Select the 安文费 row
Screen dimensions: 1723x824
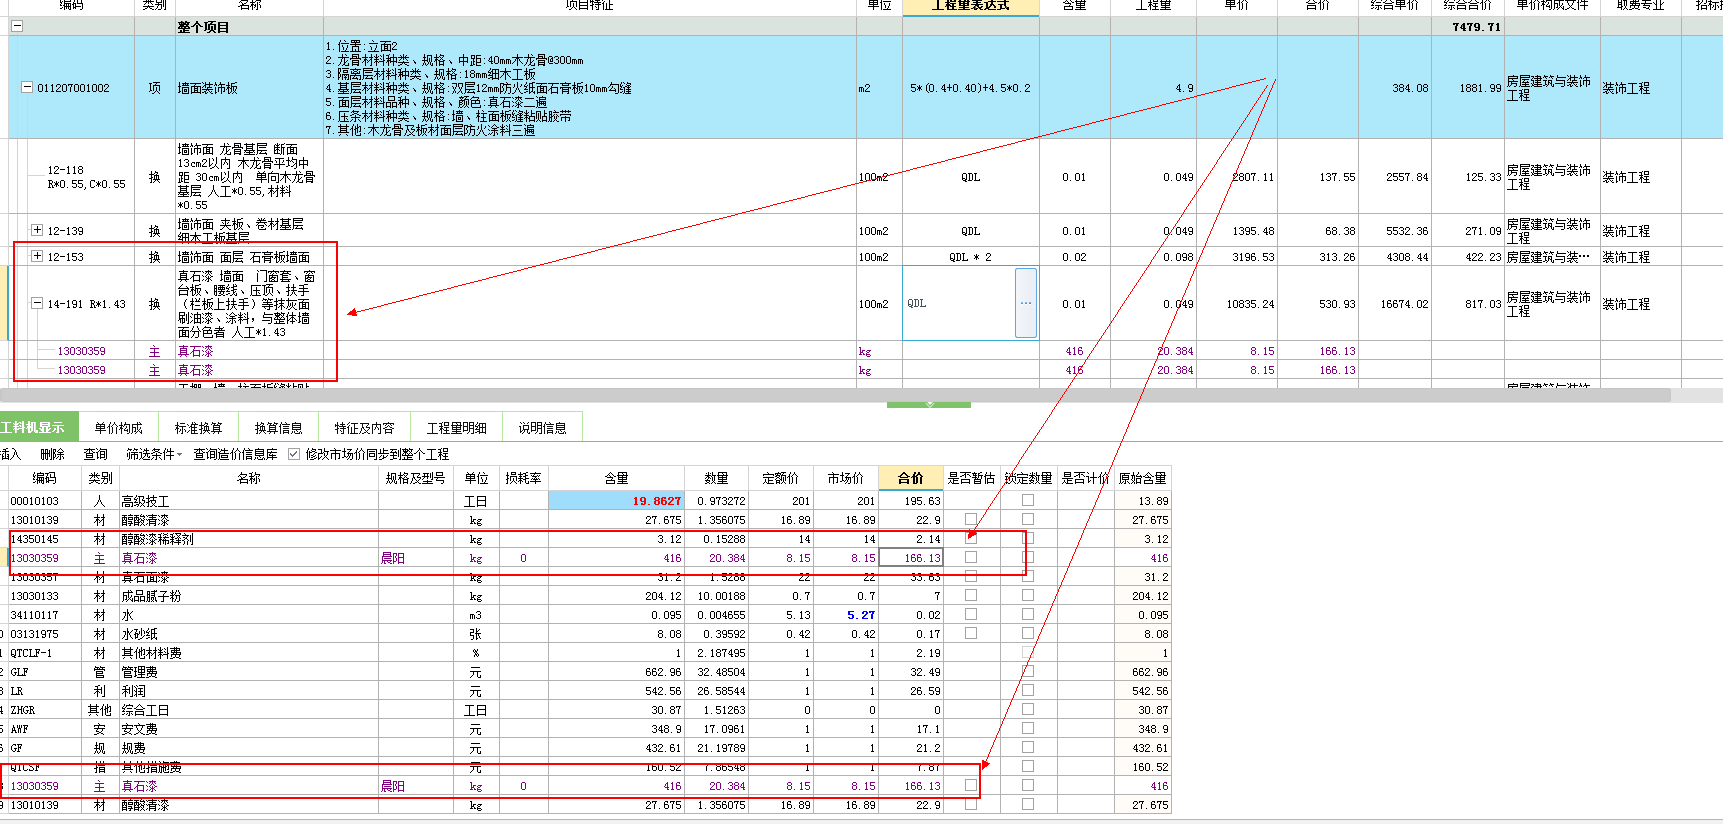(x=585, y=729)
